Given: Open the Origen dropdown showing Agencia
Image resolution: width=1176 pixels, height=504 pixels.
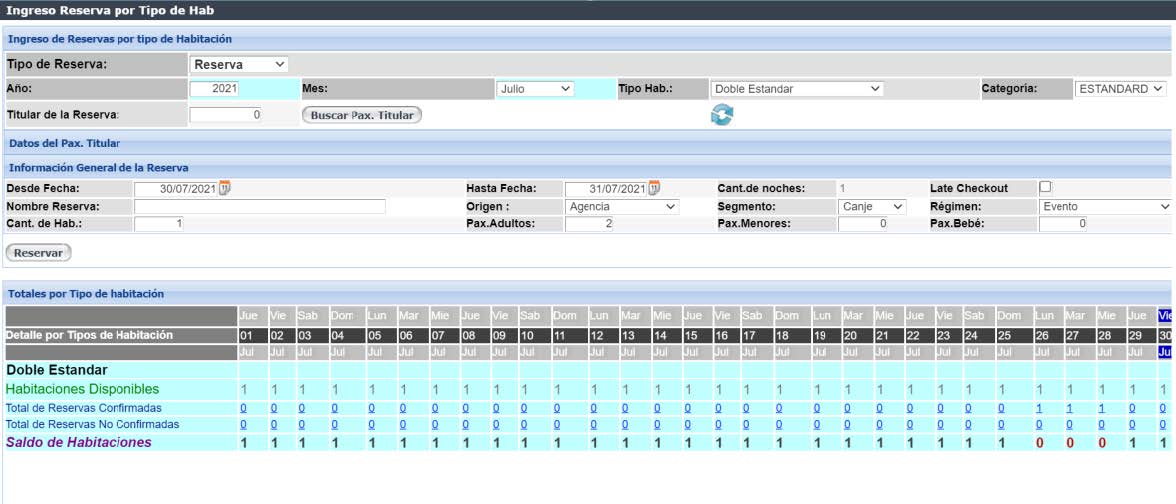Looking at the screenshot, I should (x=621, y=206).
